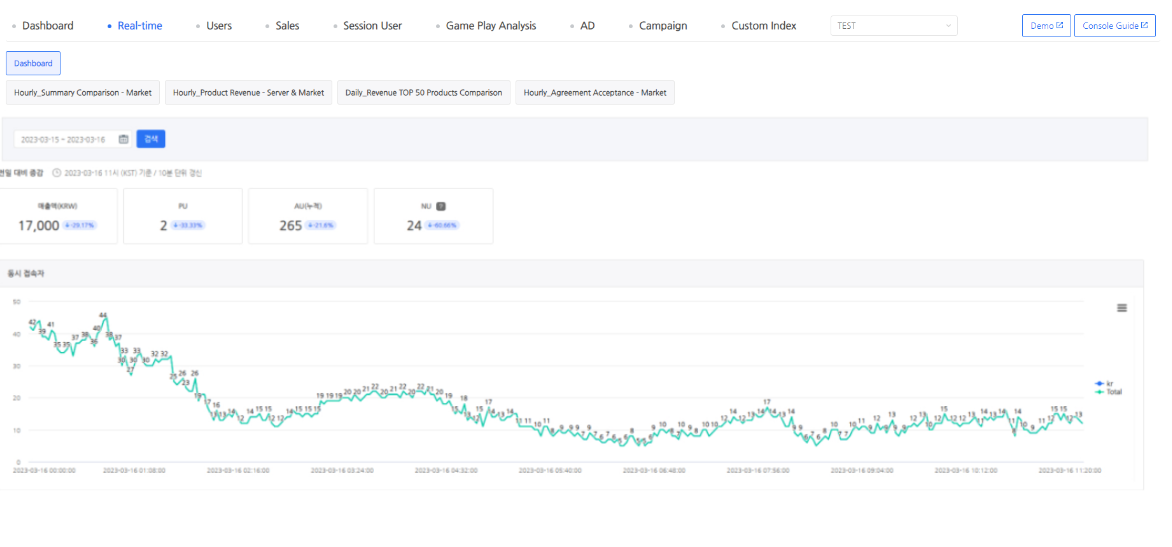Screen dimensions: 1172x547
Task: Click the AU percentage change badge
Action: coord(321,226)
